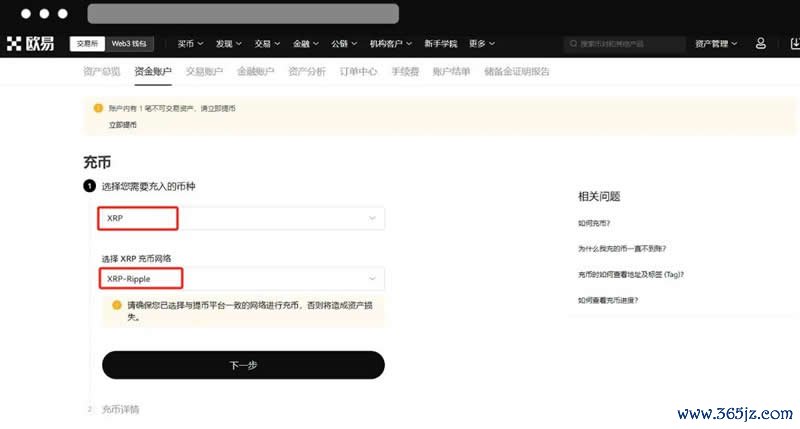
Task: Open the 手续费 tab
Action: pyautogui.click(x=405, y=71)
